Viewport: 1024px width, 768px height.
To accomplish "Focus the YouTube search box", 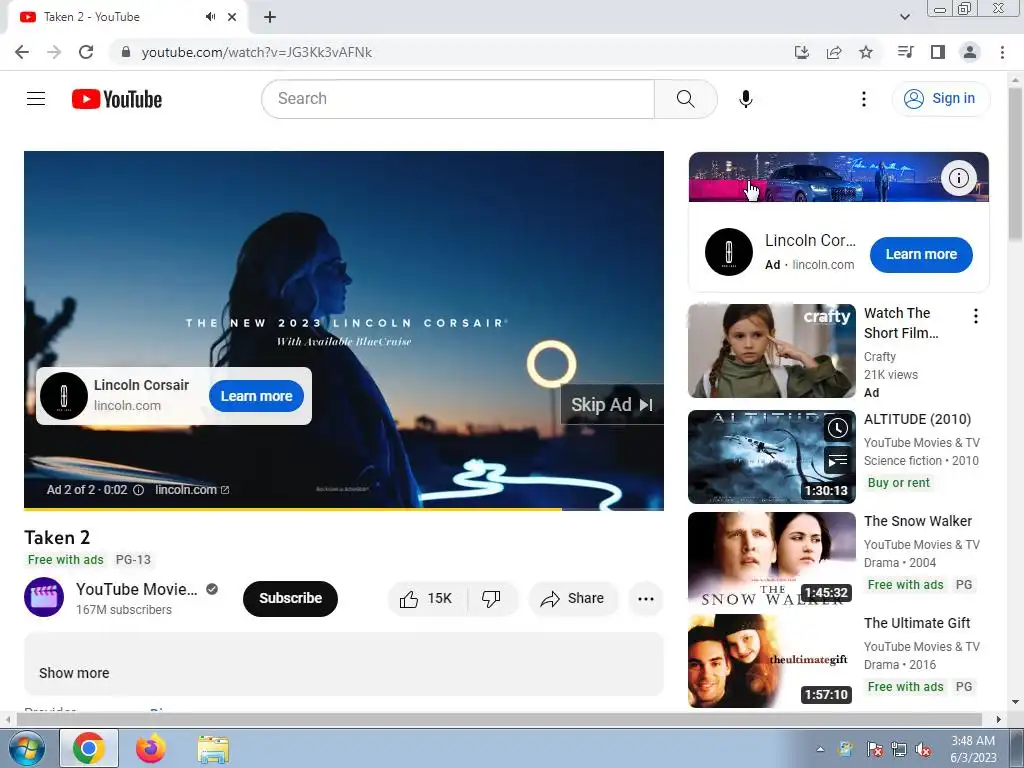I will tap(458, 99).
